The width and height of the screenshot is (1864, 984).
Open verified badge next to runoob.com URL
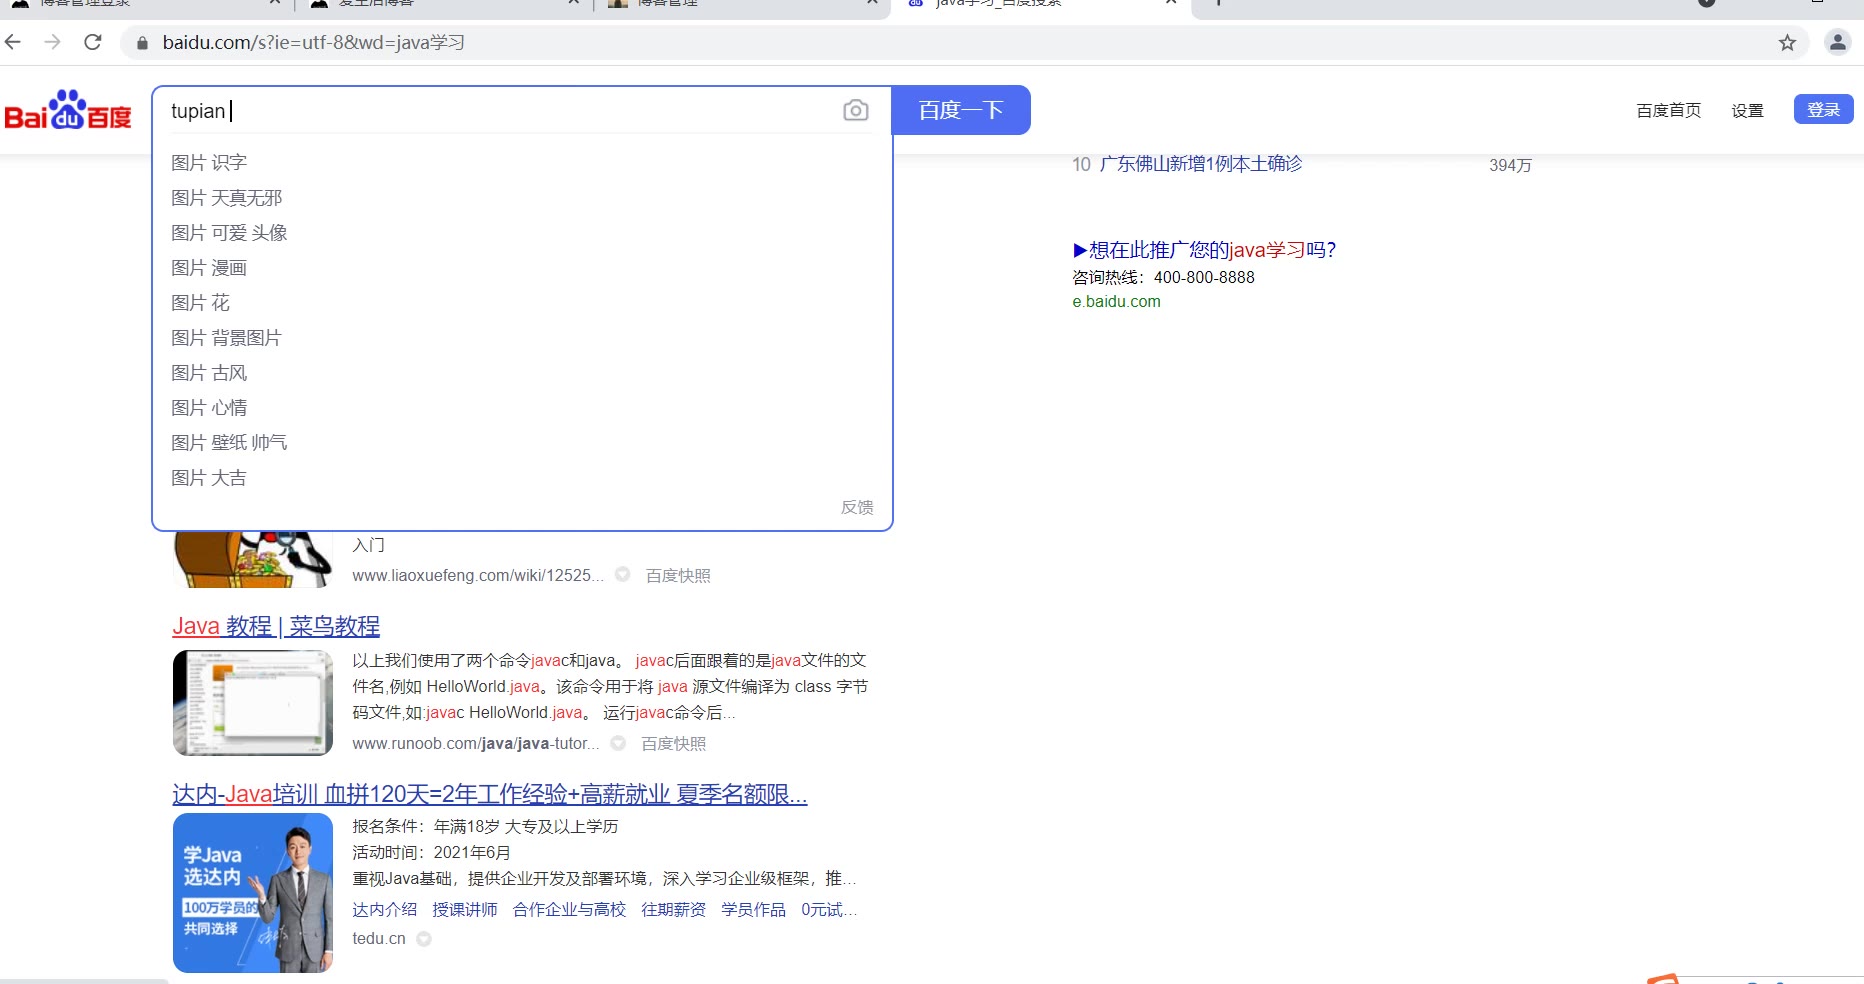(618, 743)
